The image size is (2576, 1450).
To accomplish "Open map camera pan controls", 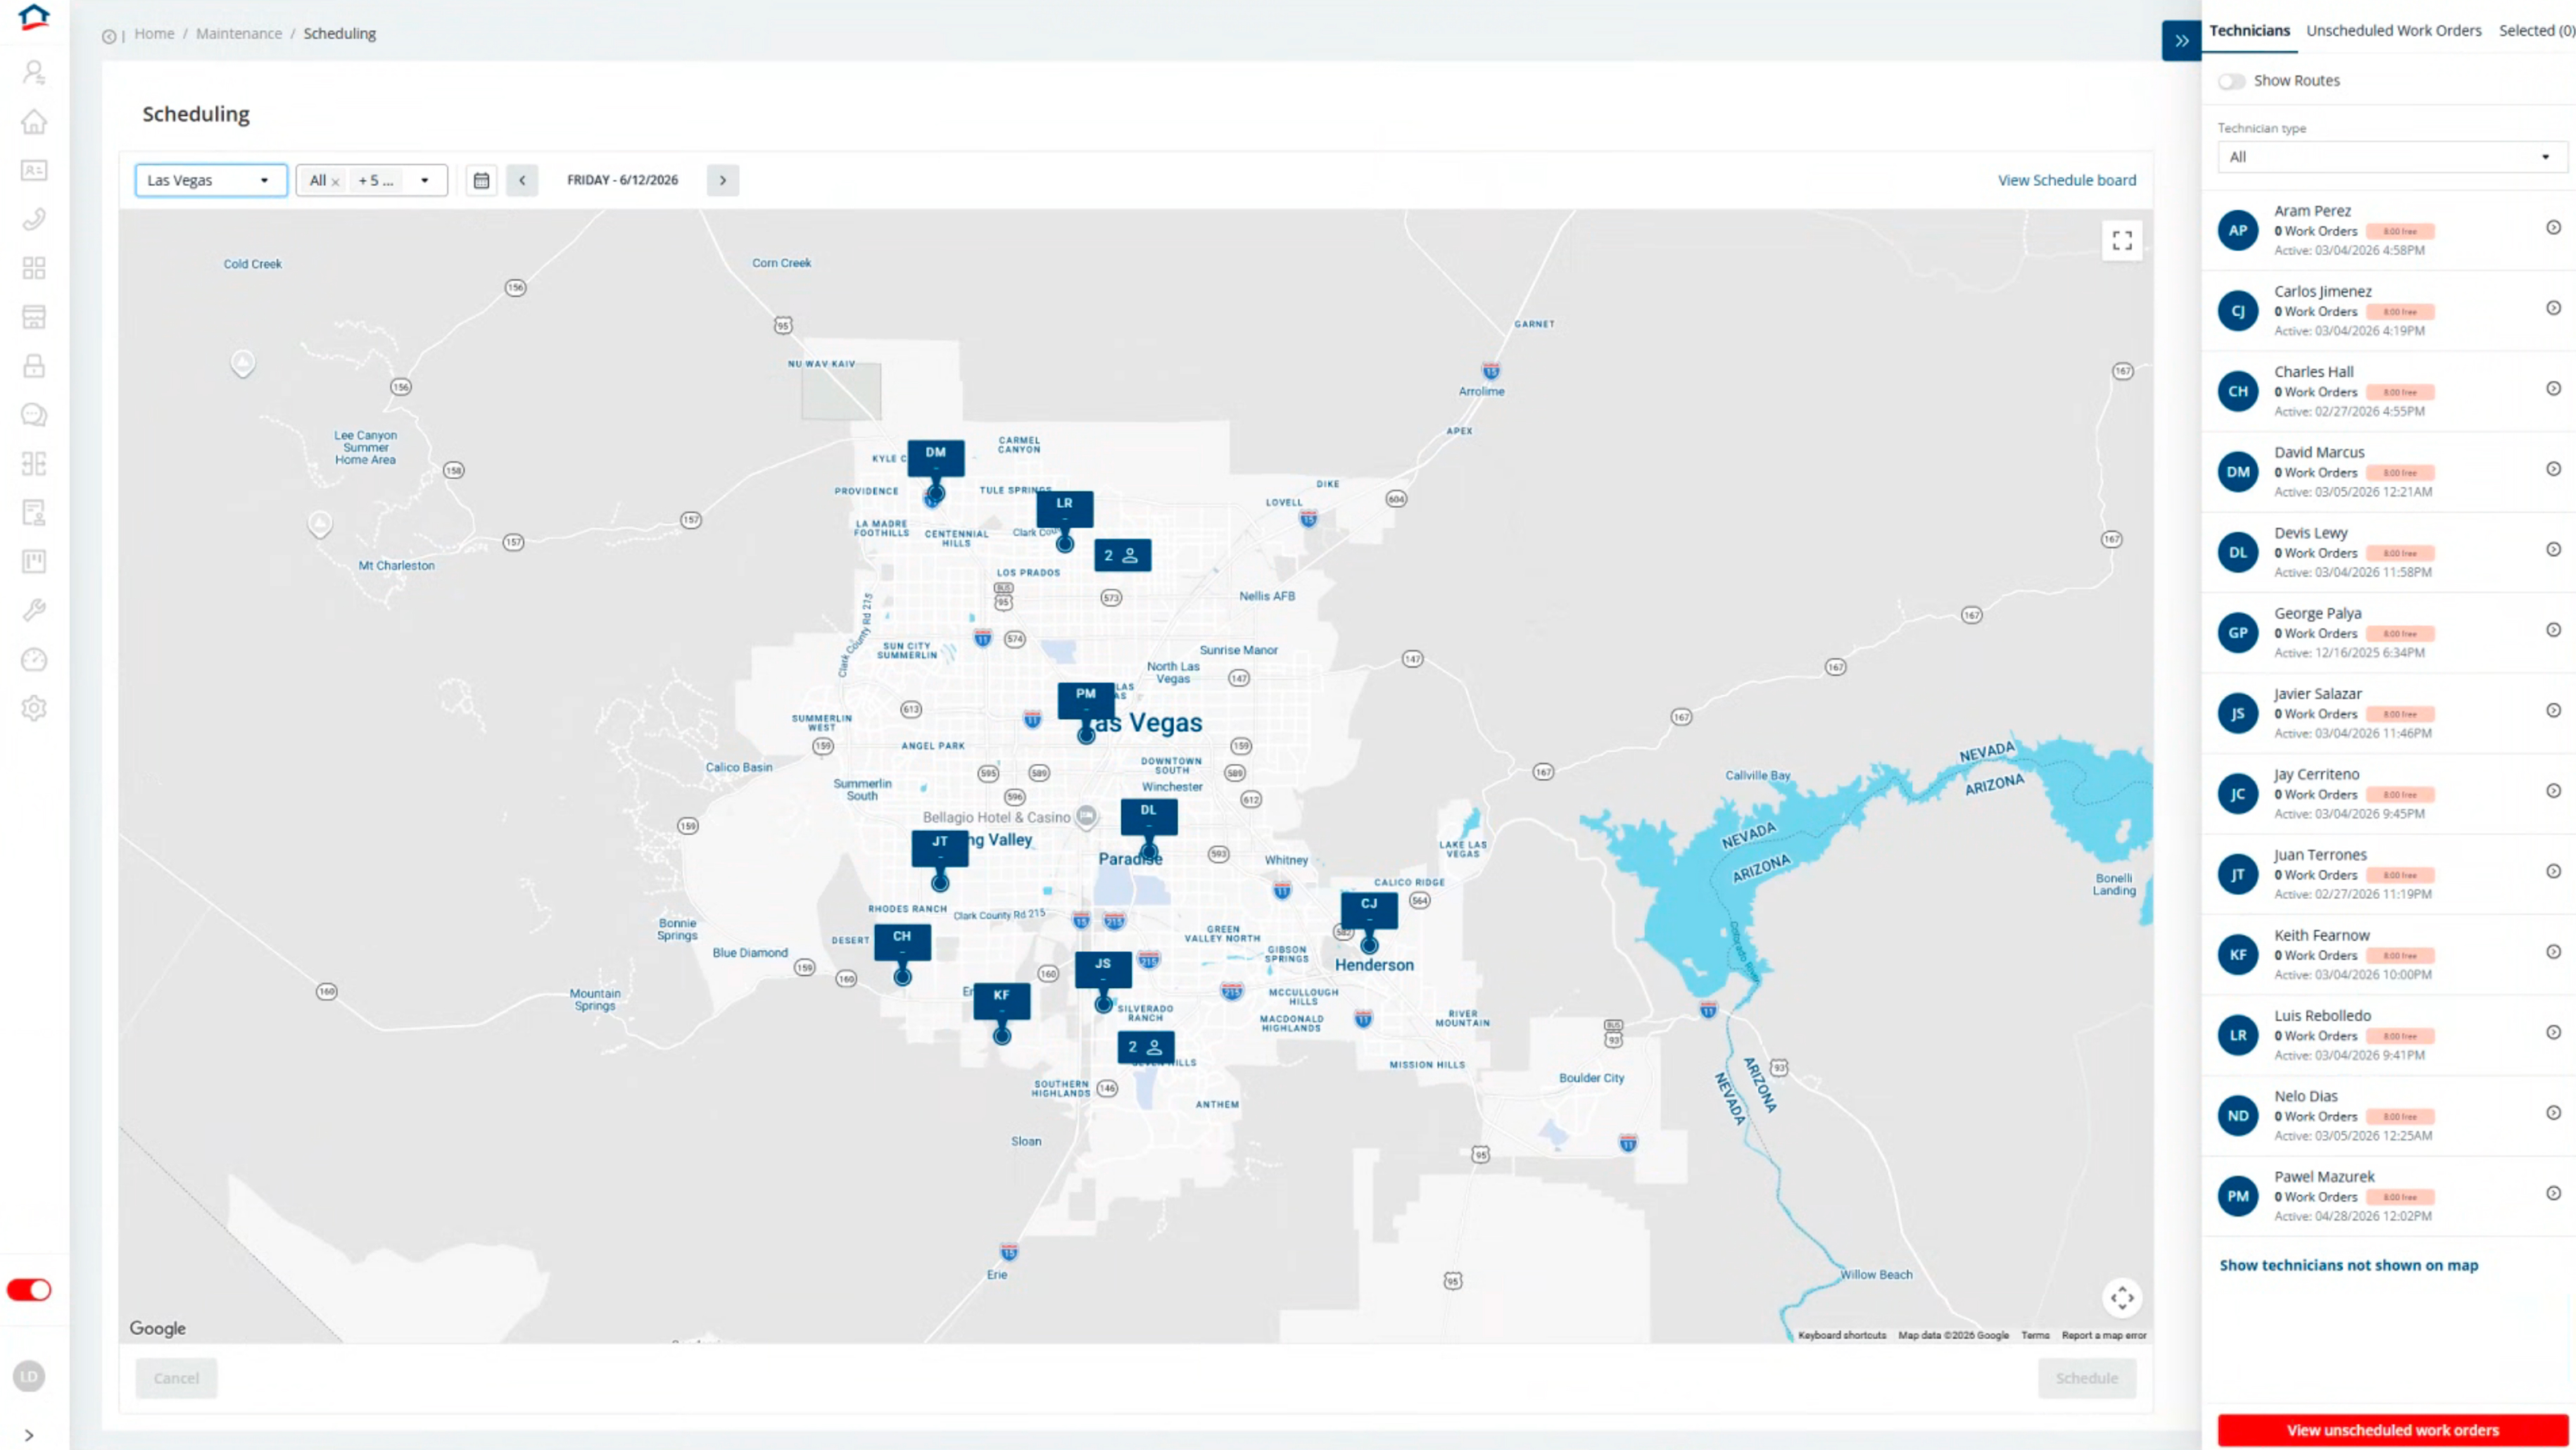I will click(x=2122, y=1298).
